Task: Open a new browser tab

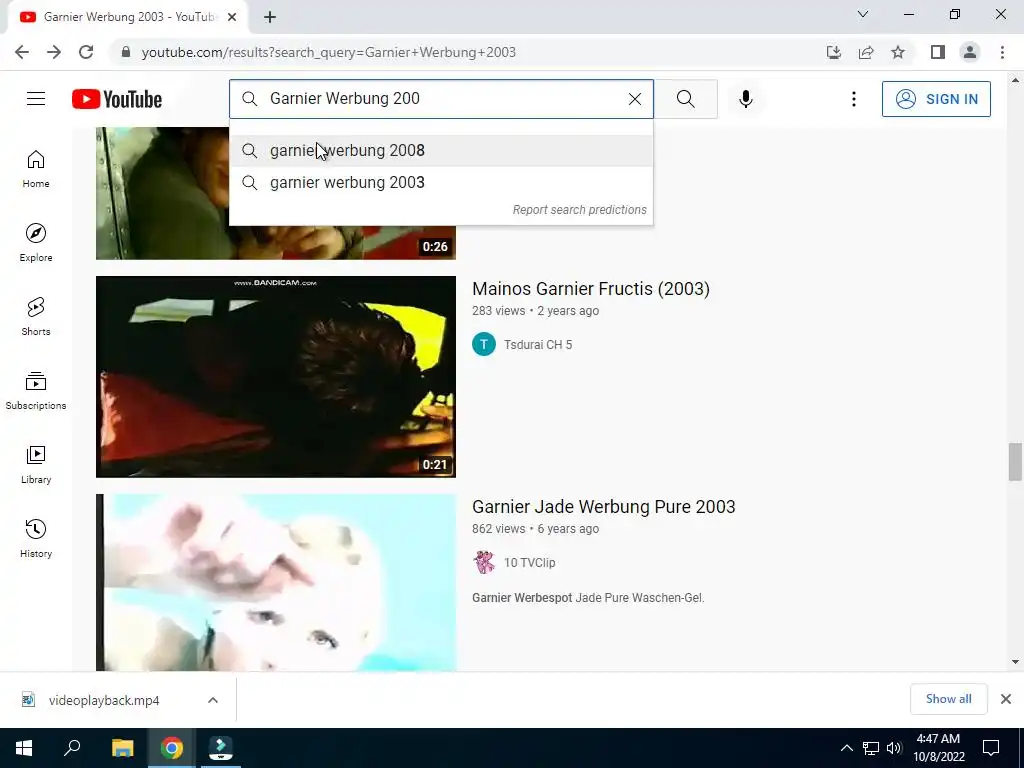Action: [x=270, y=18]
